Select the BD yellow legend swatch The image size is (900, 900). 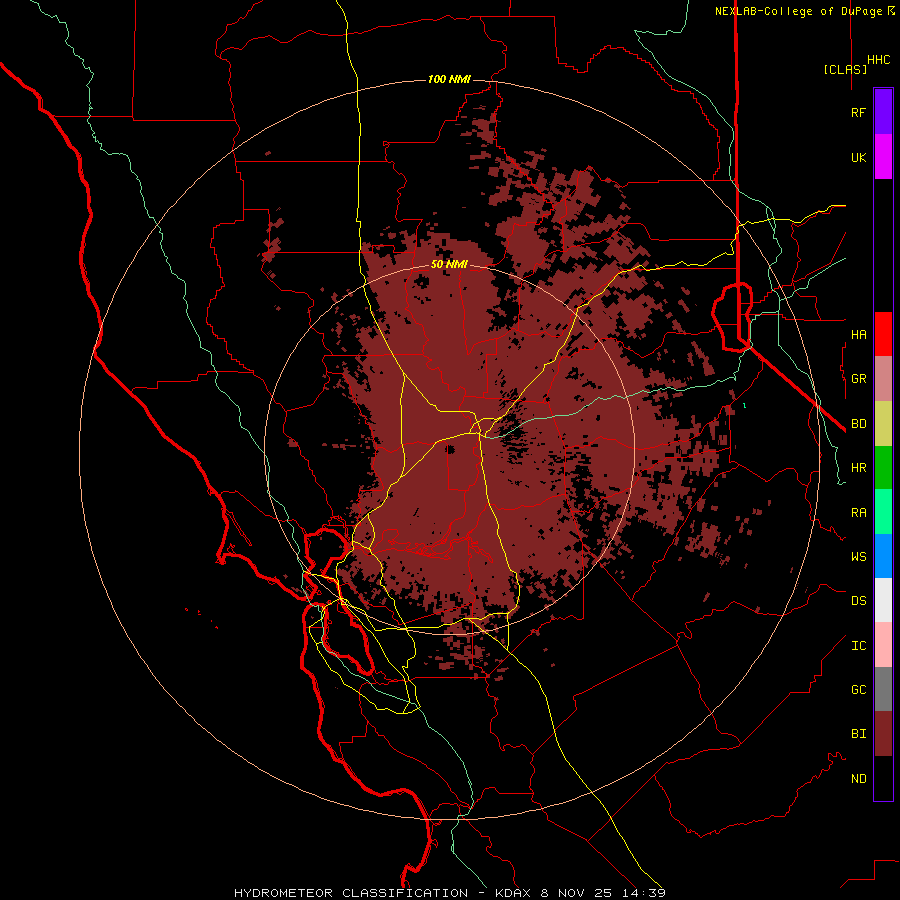click(883, 424)
